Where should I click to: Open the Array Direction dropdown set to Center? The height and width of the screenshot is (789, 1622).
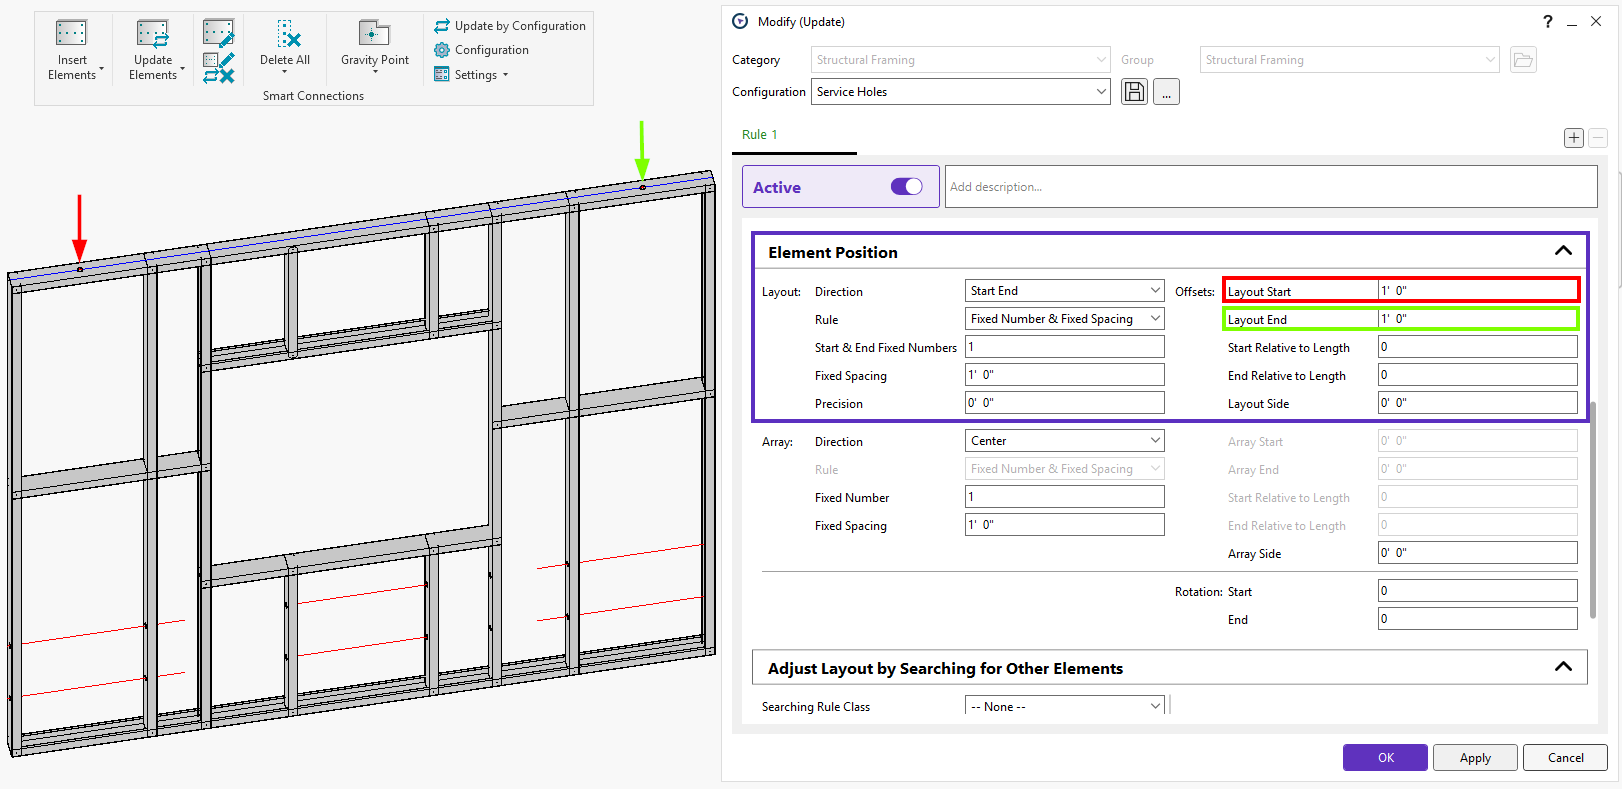click(1064, 441)
